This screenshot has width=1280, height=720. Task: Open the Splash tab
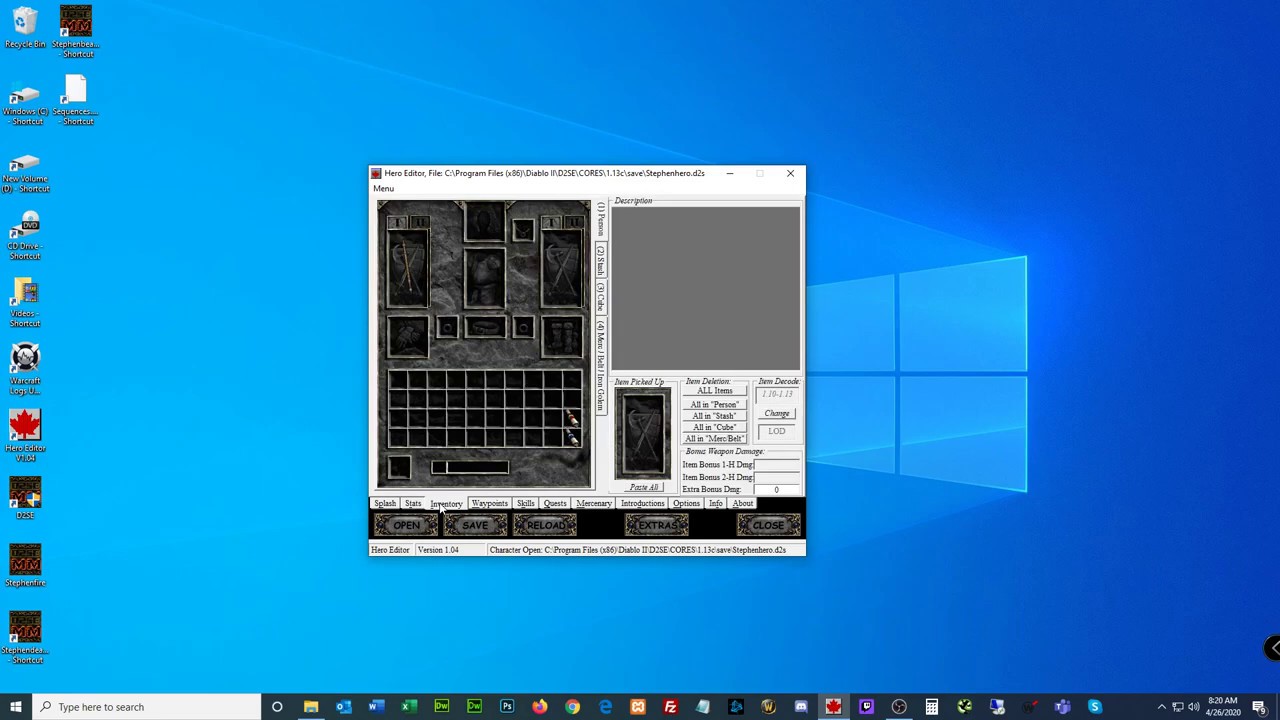pyautogui.click(x=385, y=503)
